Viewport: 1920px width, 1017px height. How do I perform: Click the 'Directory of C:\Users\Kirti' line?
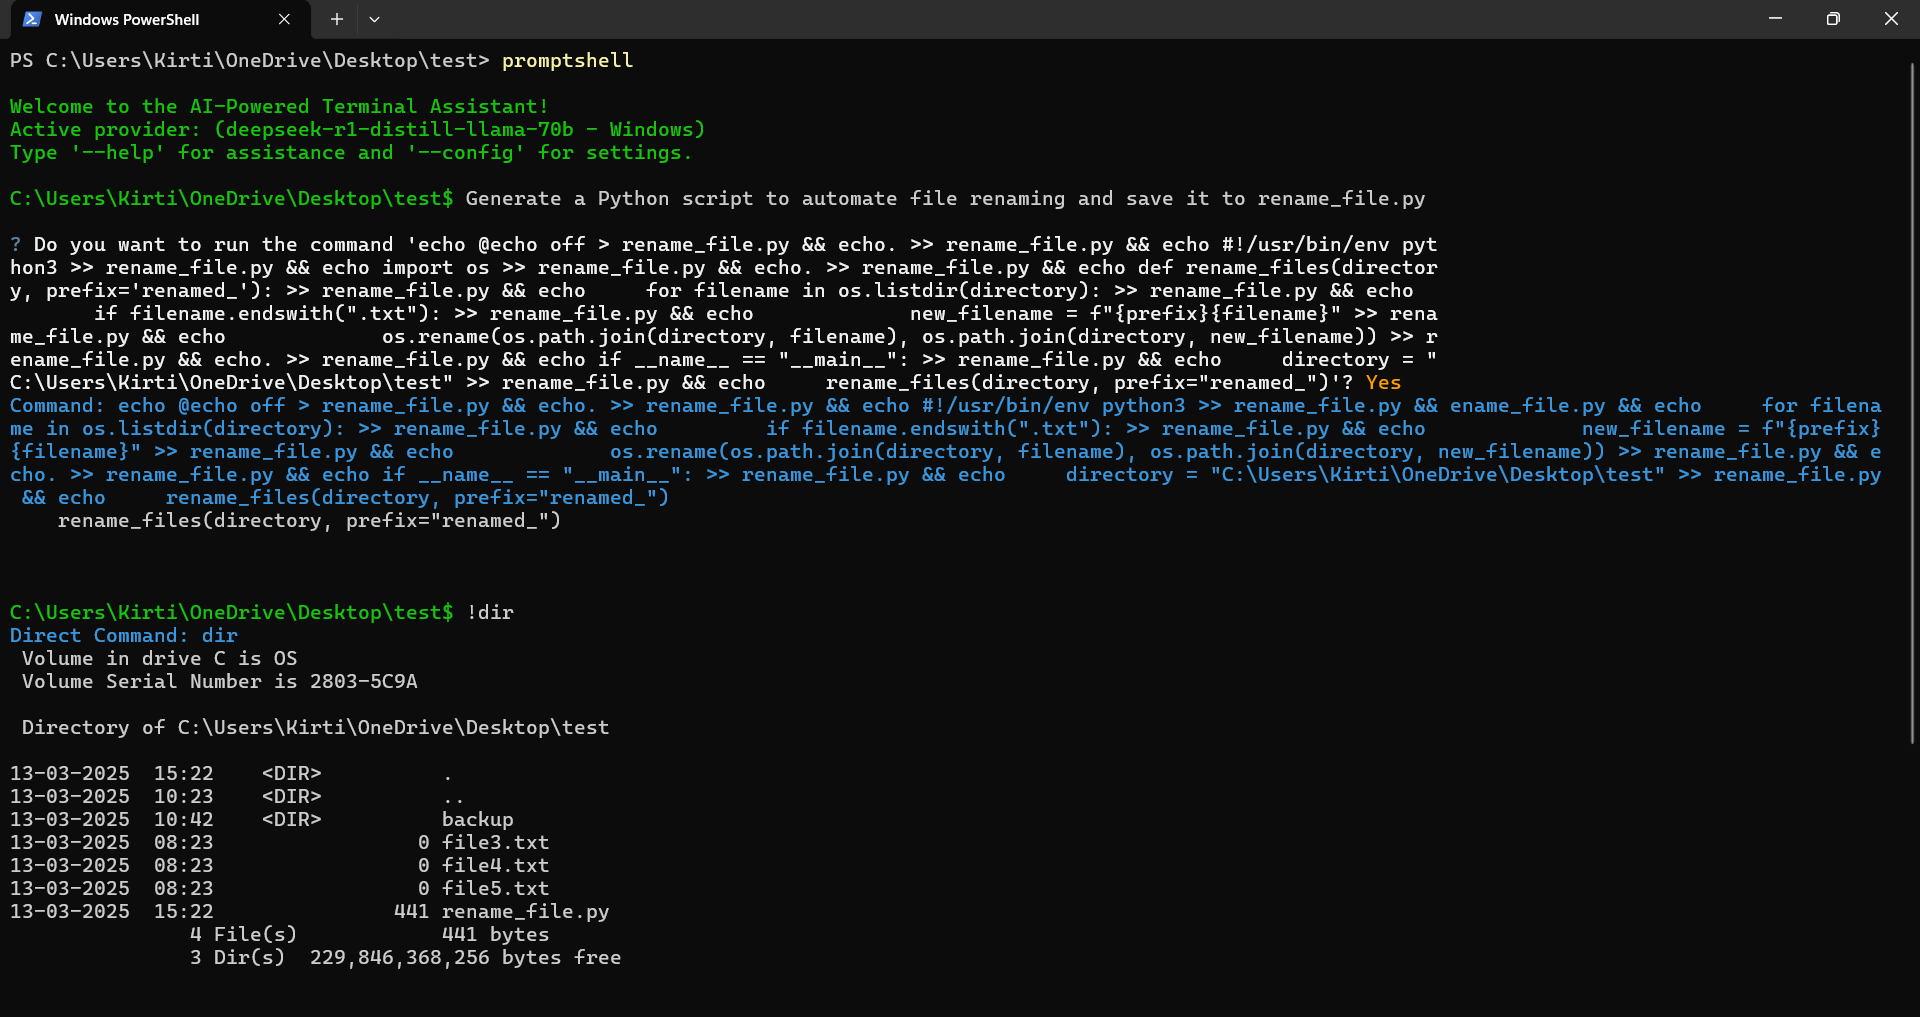[x=315, y=728]
